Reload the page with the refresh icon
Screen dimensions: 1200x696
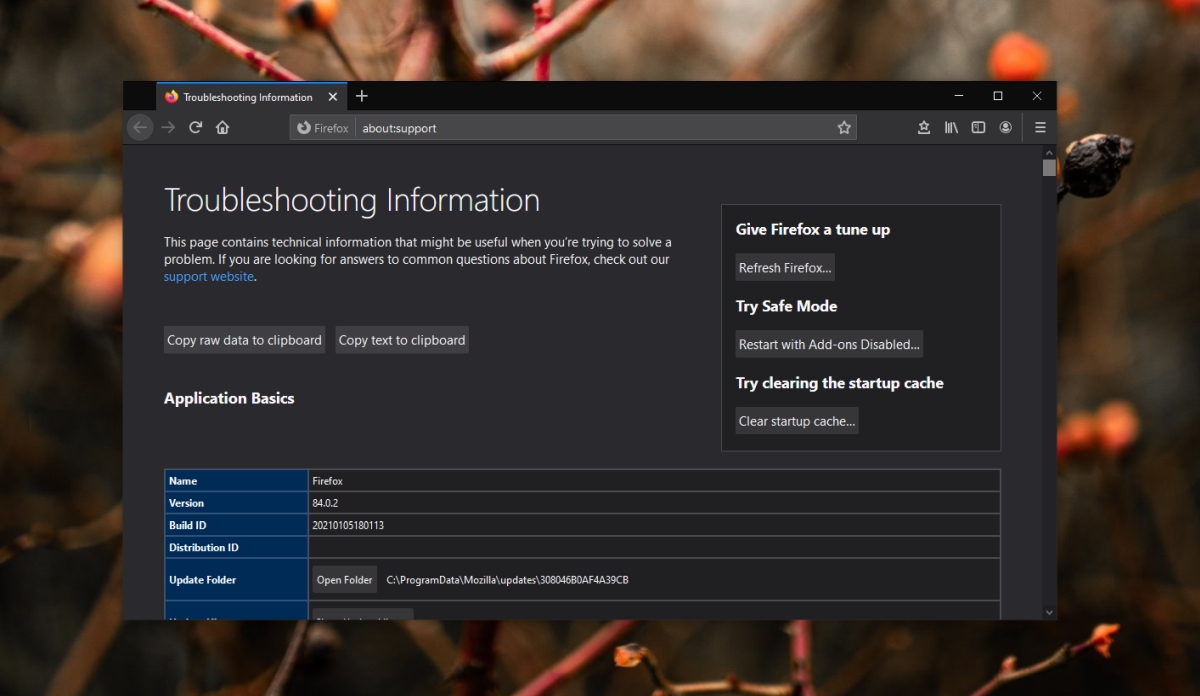pos(196,128)
